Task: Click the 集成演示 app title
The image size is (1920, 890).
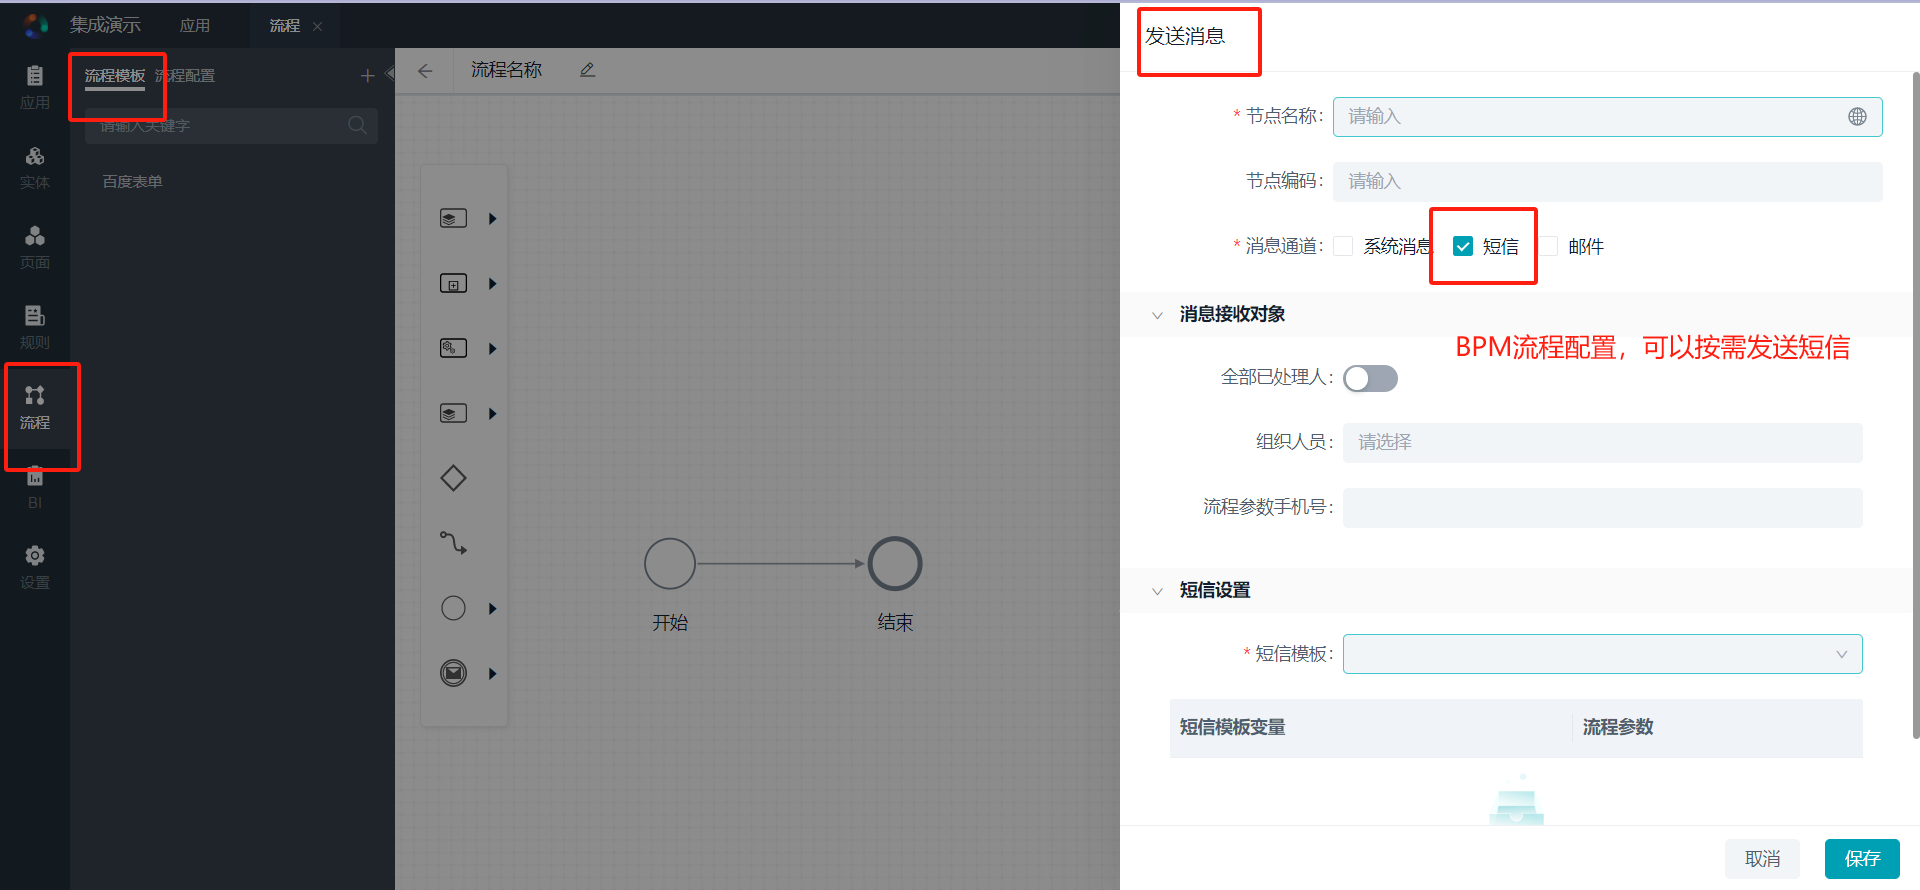Action: coord(105,25)
